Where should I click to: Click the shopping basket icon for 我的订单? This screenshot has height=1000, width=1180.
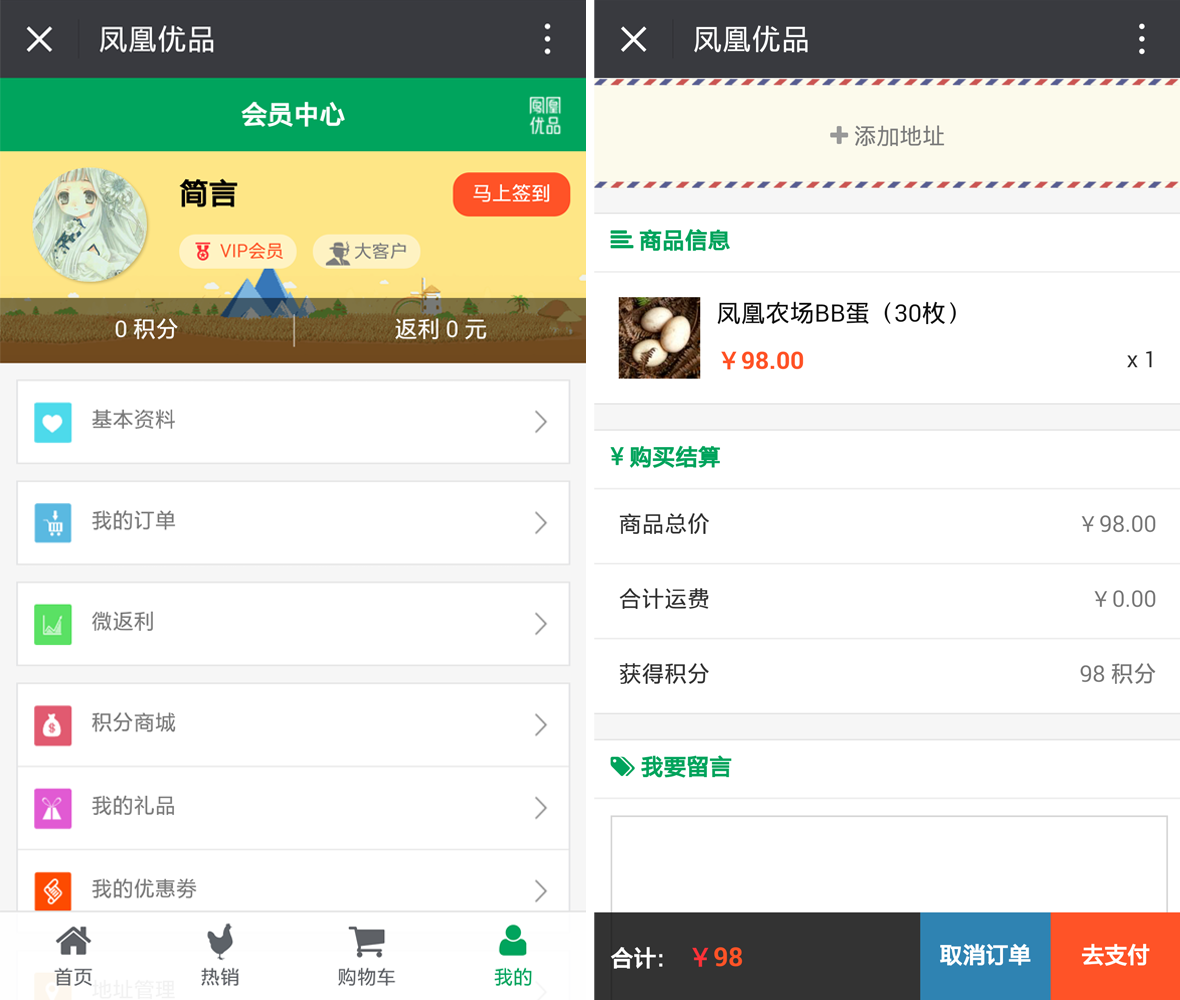(x=53, y=523)
